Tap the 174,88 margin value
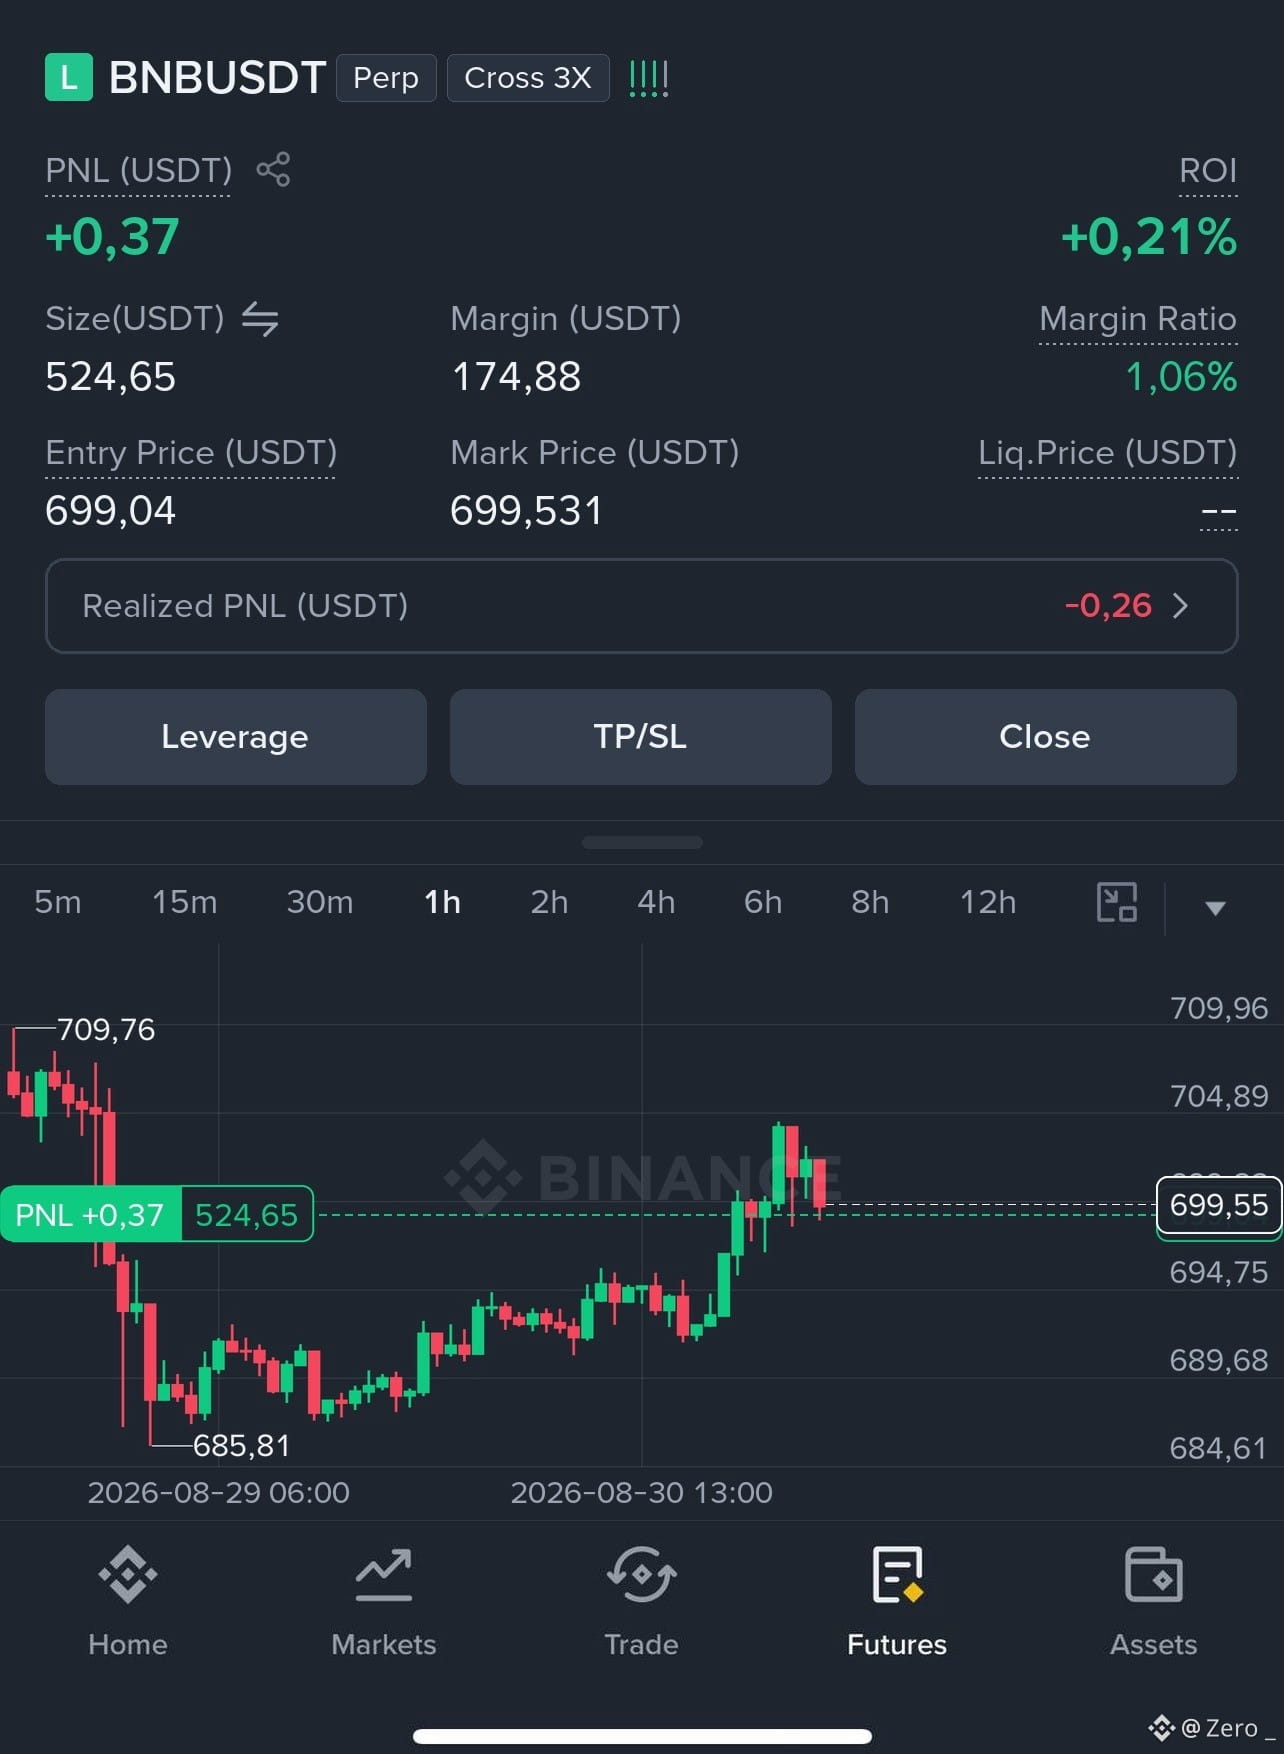1284x1754 pixels. tap(516, 377)
